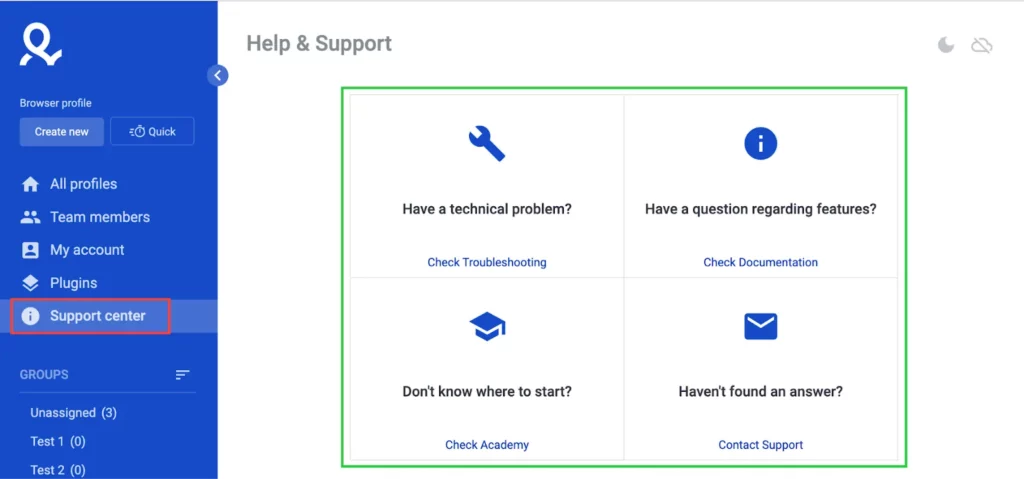Screen dimensions: 1024x479
Task: Click the graduation cap academy icon
Action: click(x=487, y=326)
